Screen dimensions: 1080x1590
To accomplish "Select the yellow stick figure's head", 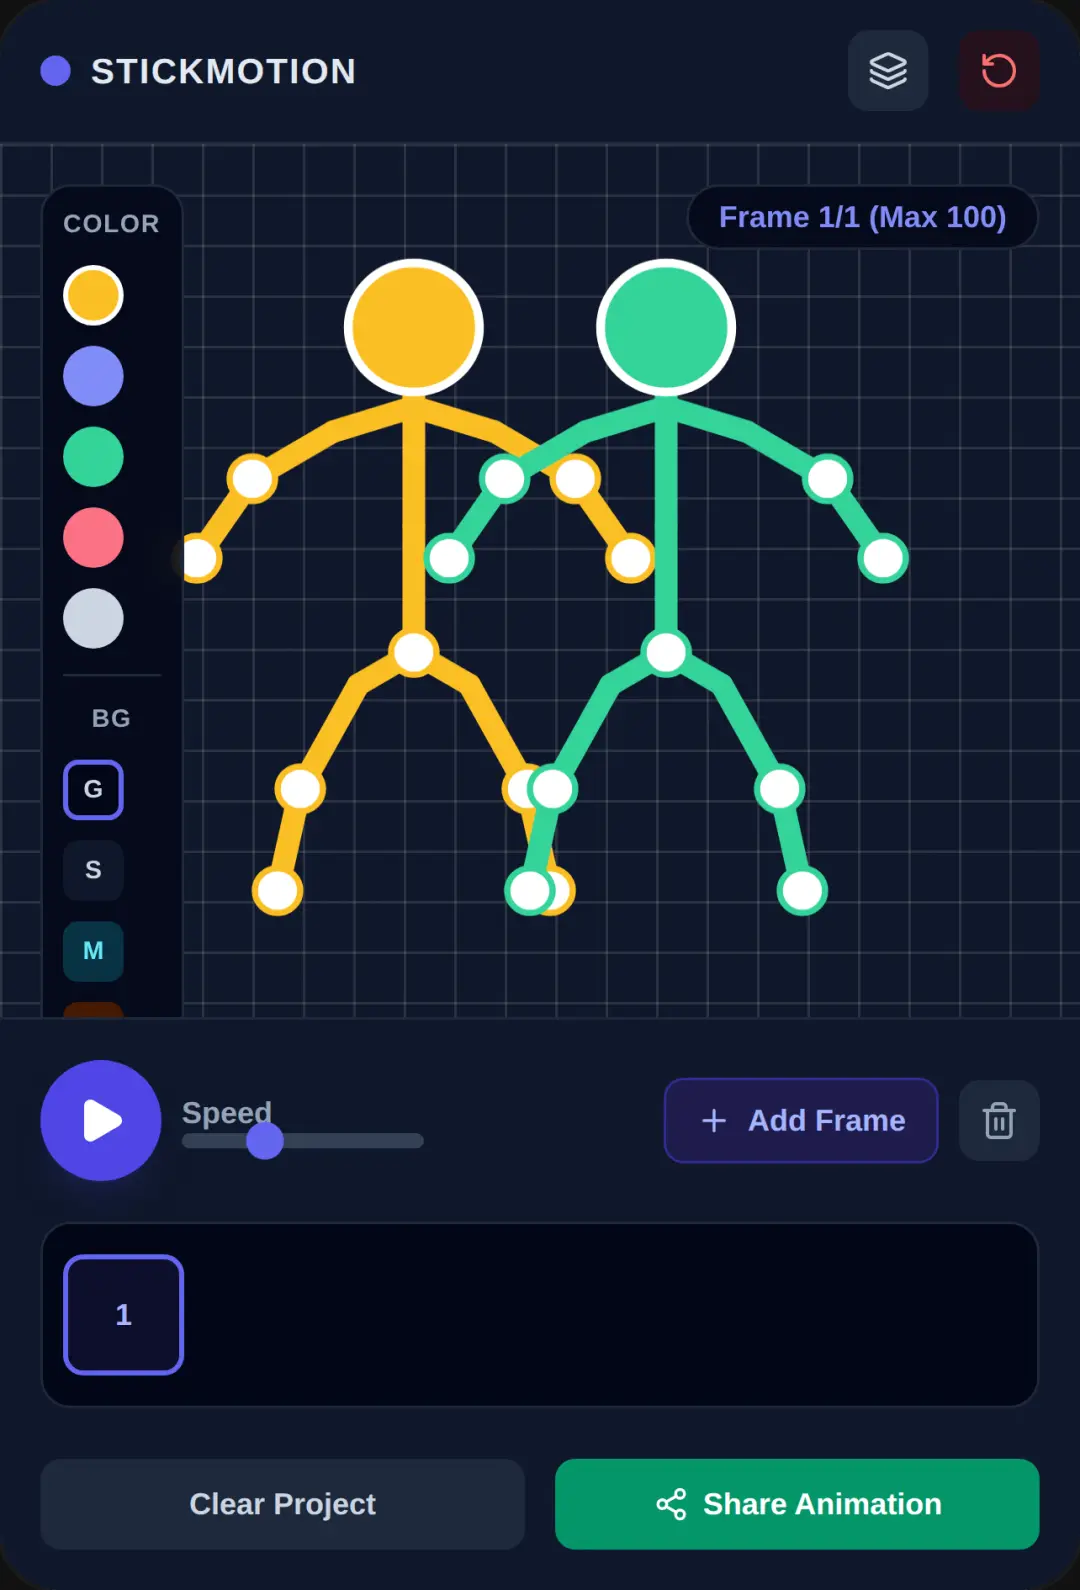I will [x=414, y=327].
